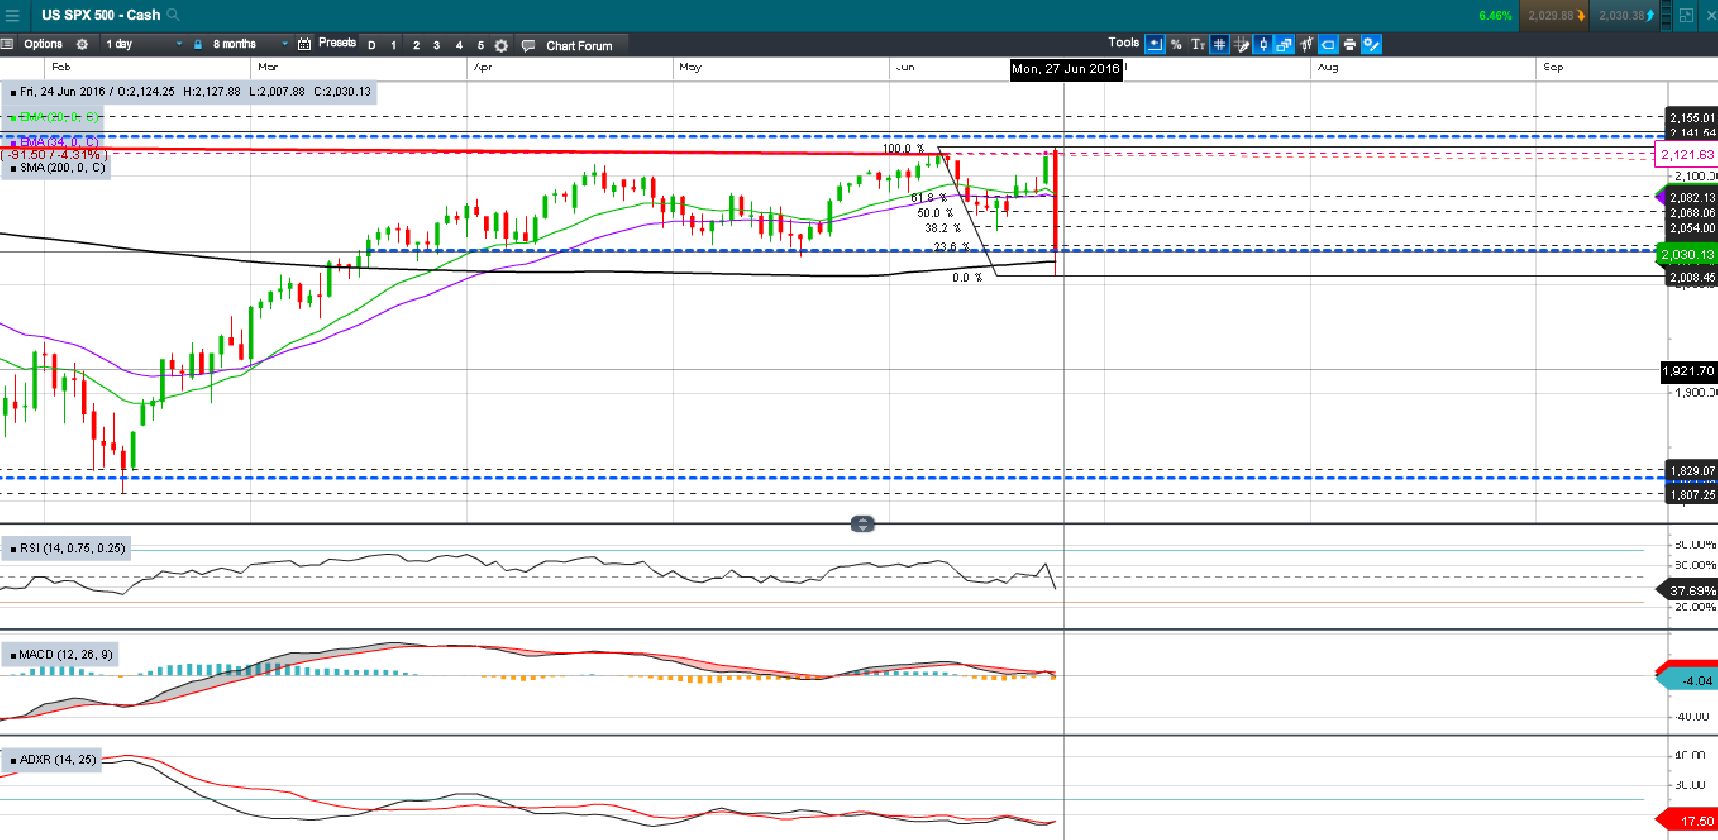Screen dimensions: 1718x840
Task: Search instruments with the magnifier icon
Action: (173, 14)
